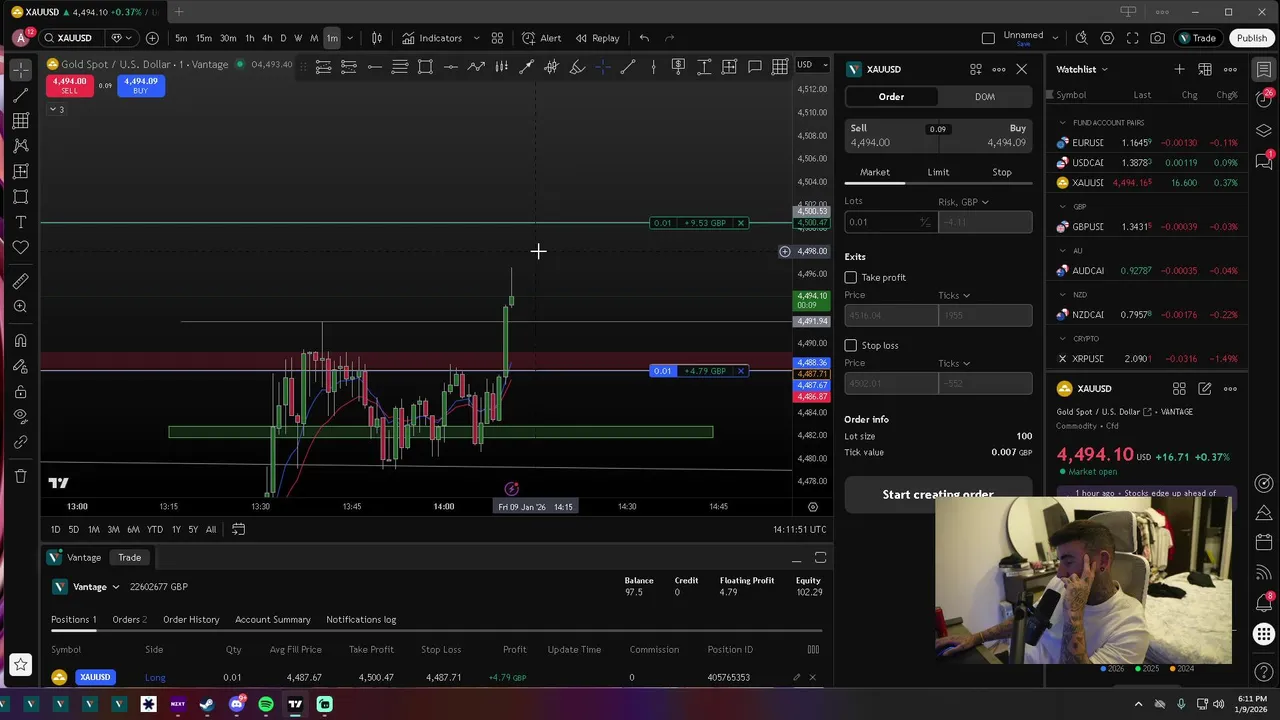Enter fullscreen mode
This screenshot has width=1280, height=720.
point(1132,38)
